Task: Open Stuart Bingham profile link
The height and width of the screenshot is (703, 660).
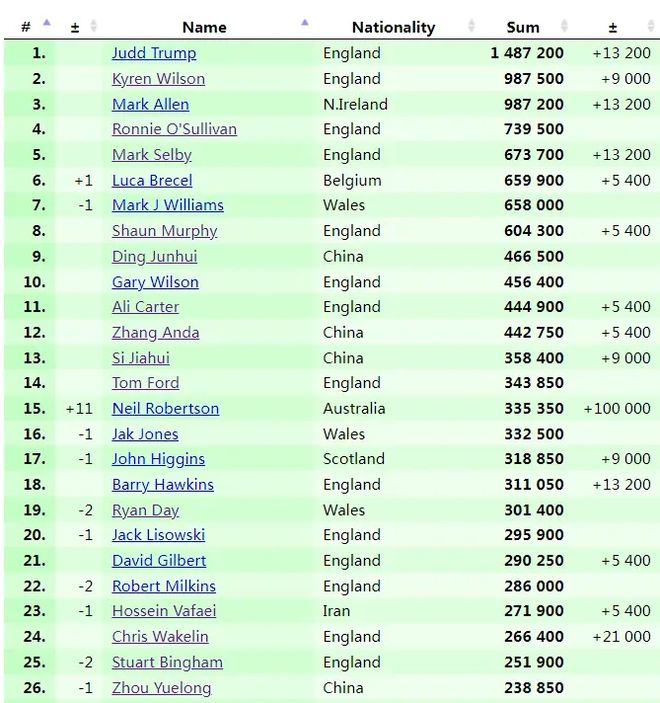Action: 167,662
